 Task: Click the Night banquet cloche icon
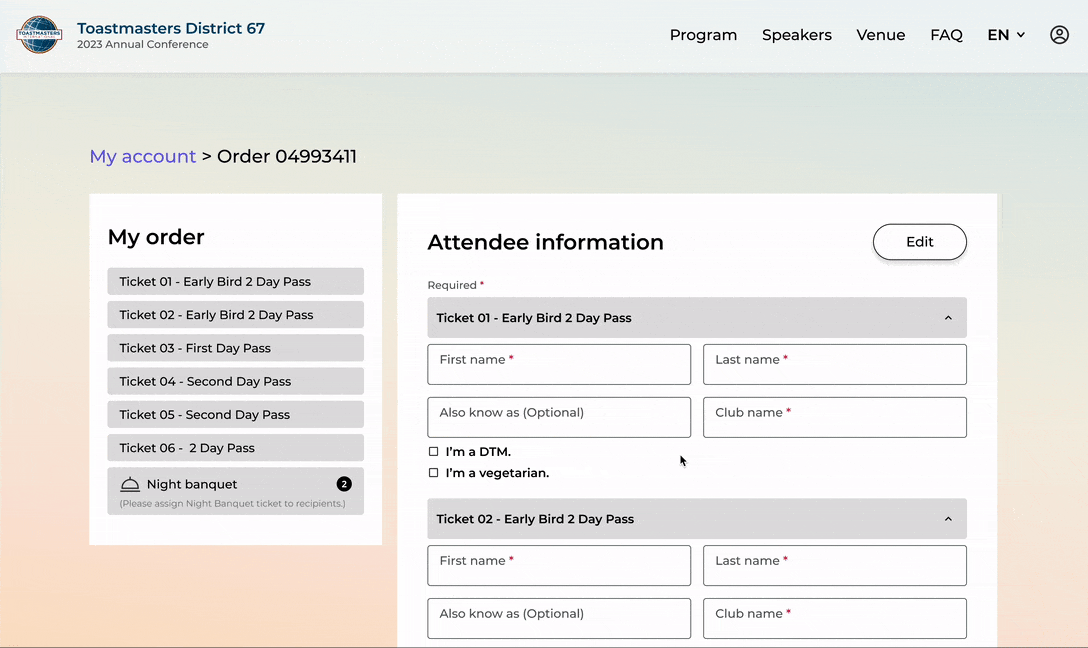pyautogui.click(x=130, y=484)
